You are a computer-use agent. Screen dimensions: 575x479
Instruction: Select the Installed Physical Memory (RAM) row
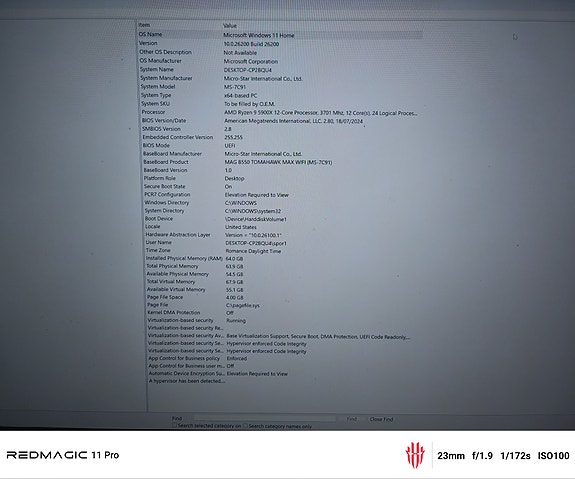194,258
